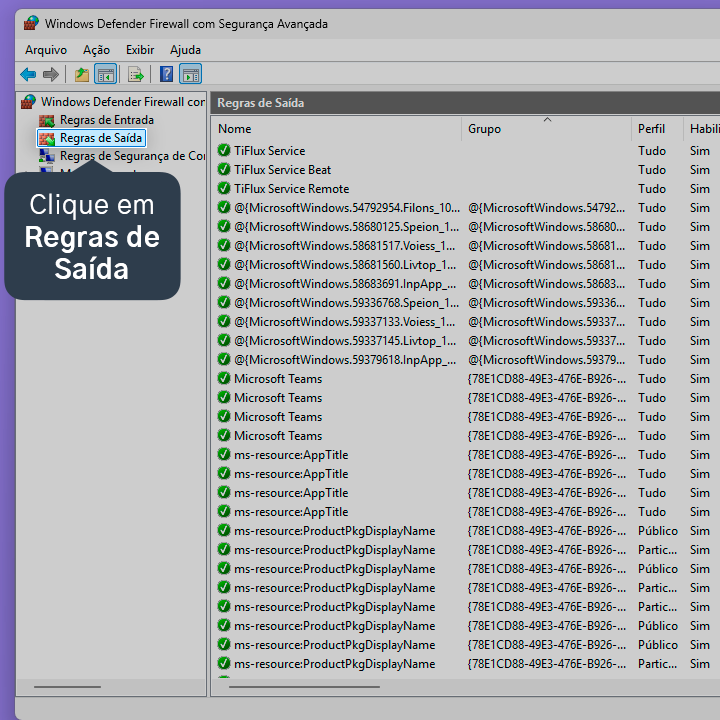Click the Regras de Entrada brick wall icon
Viewport: 720px width, 720px height.
[47, 120]
